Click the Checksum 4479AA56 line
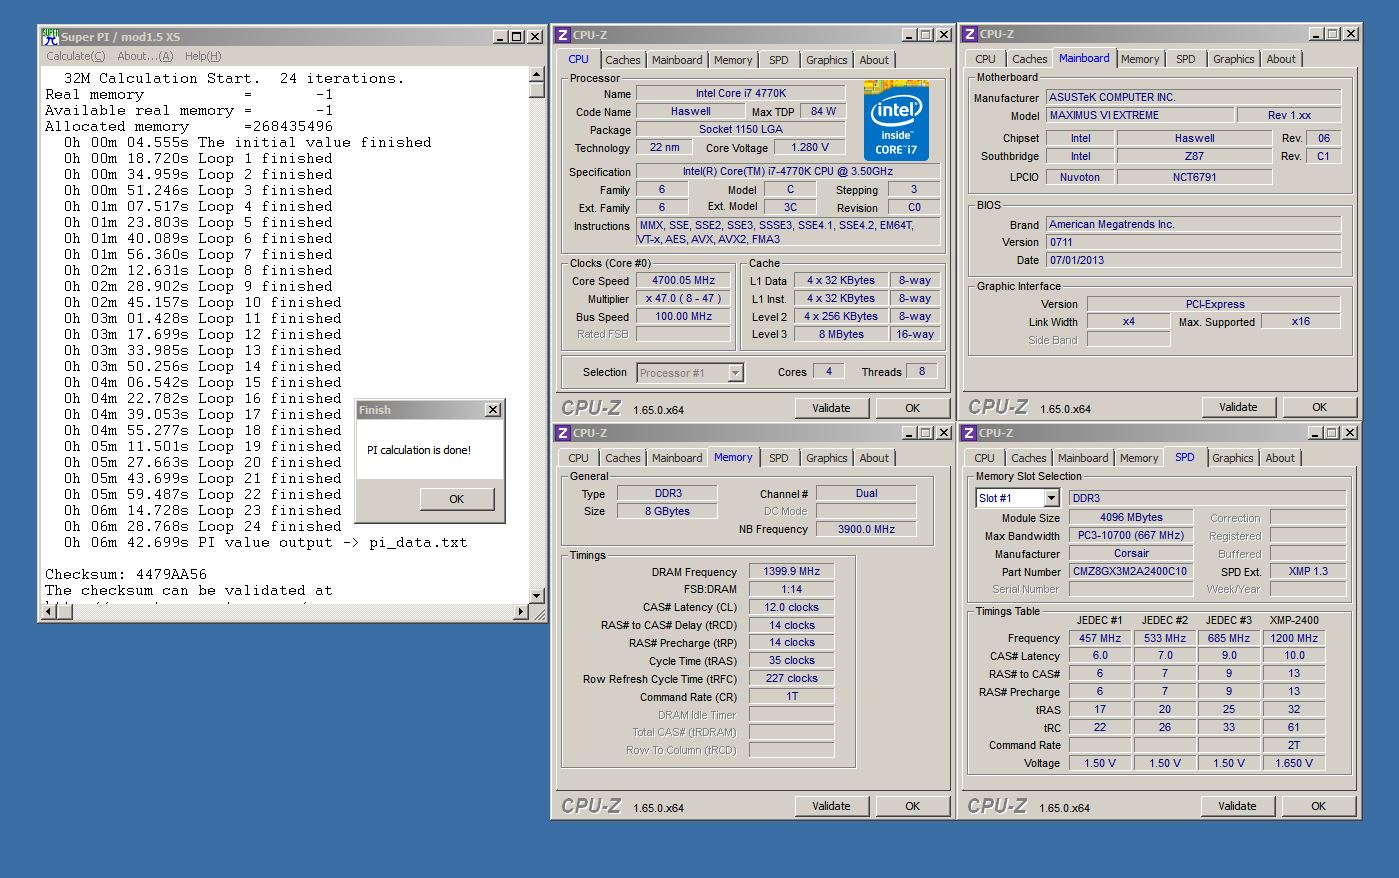Image resolution: width=1399 pixels, height=878 pixels. [126, 574]
